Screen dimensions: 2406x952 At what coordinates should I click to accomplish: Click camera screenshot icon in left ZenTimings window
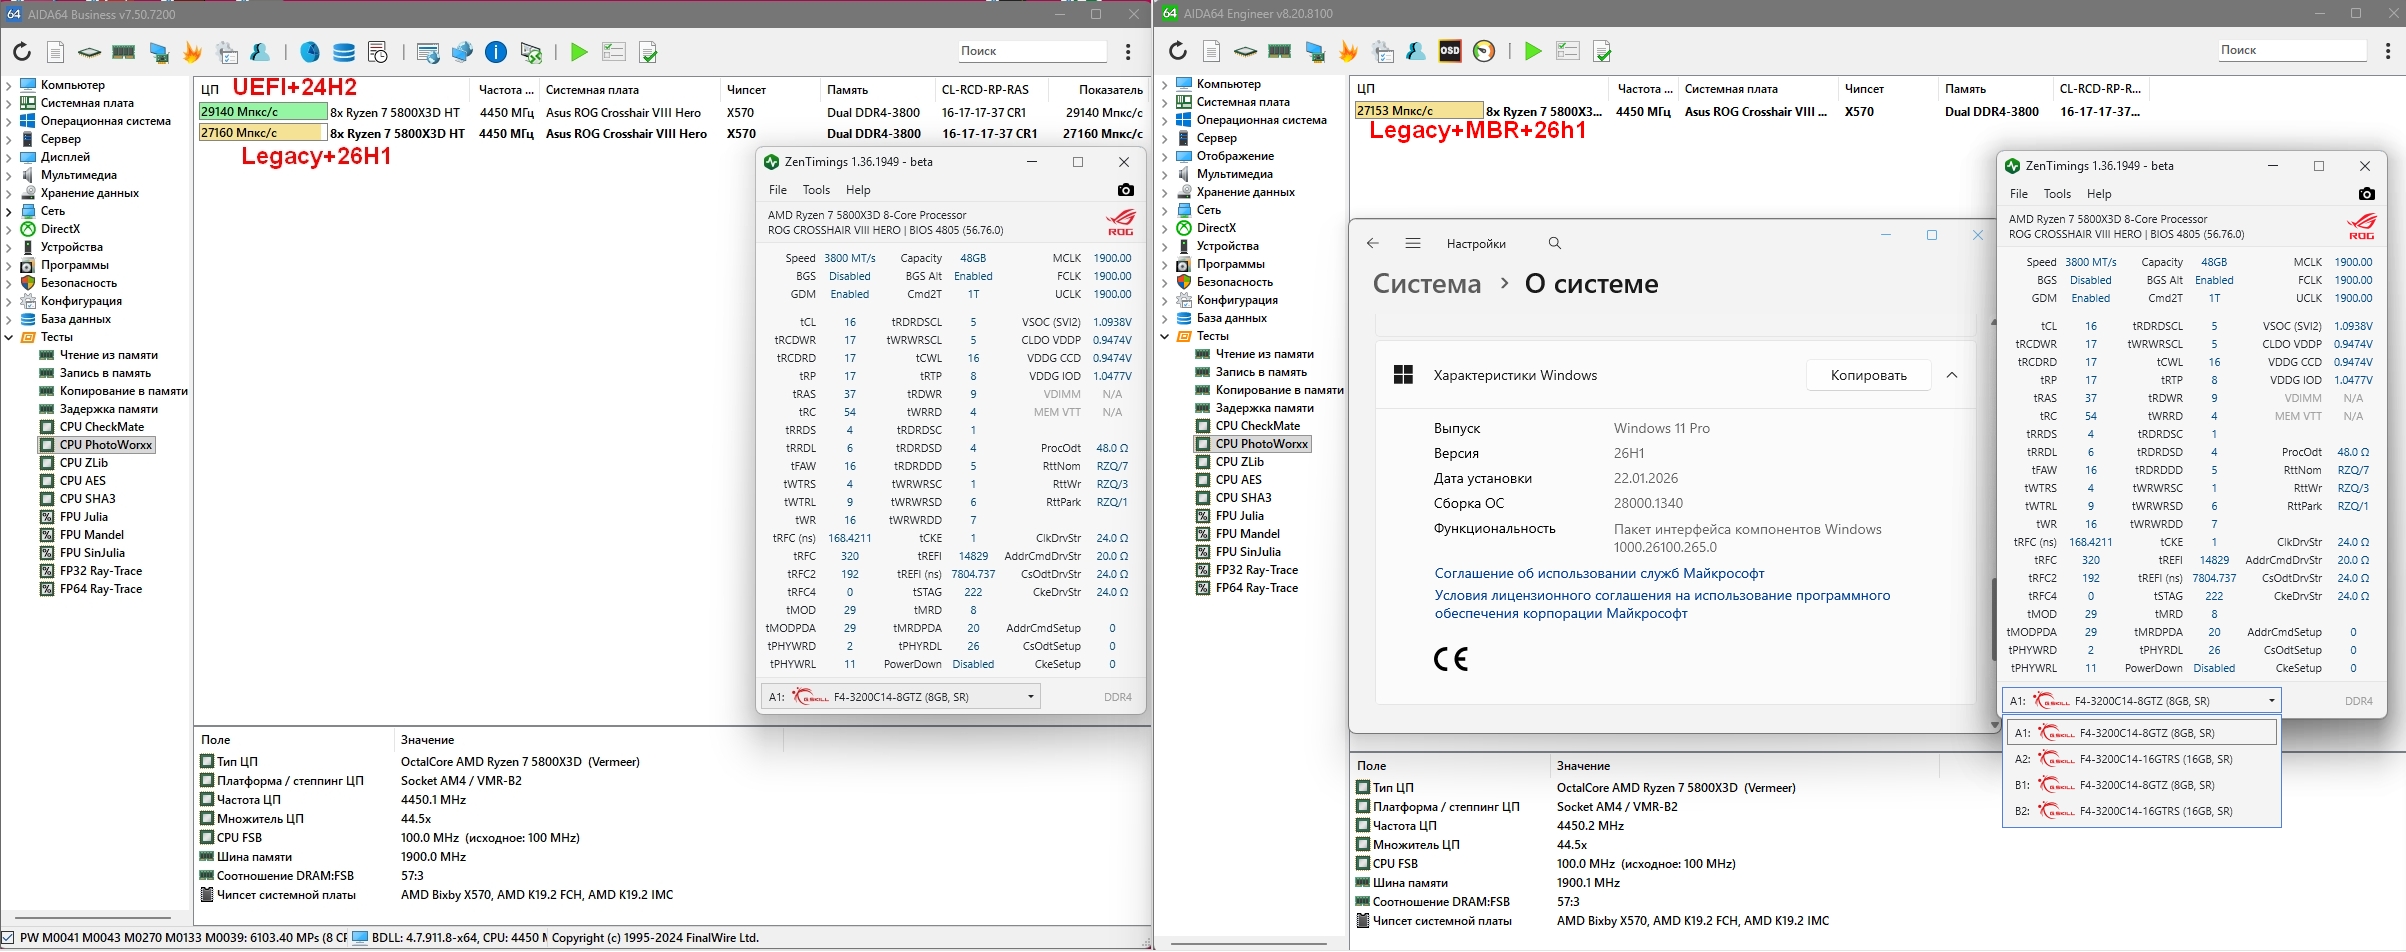[x=1126, y=190]
